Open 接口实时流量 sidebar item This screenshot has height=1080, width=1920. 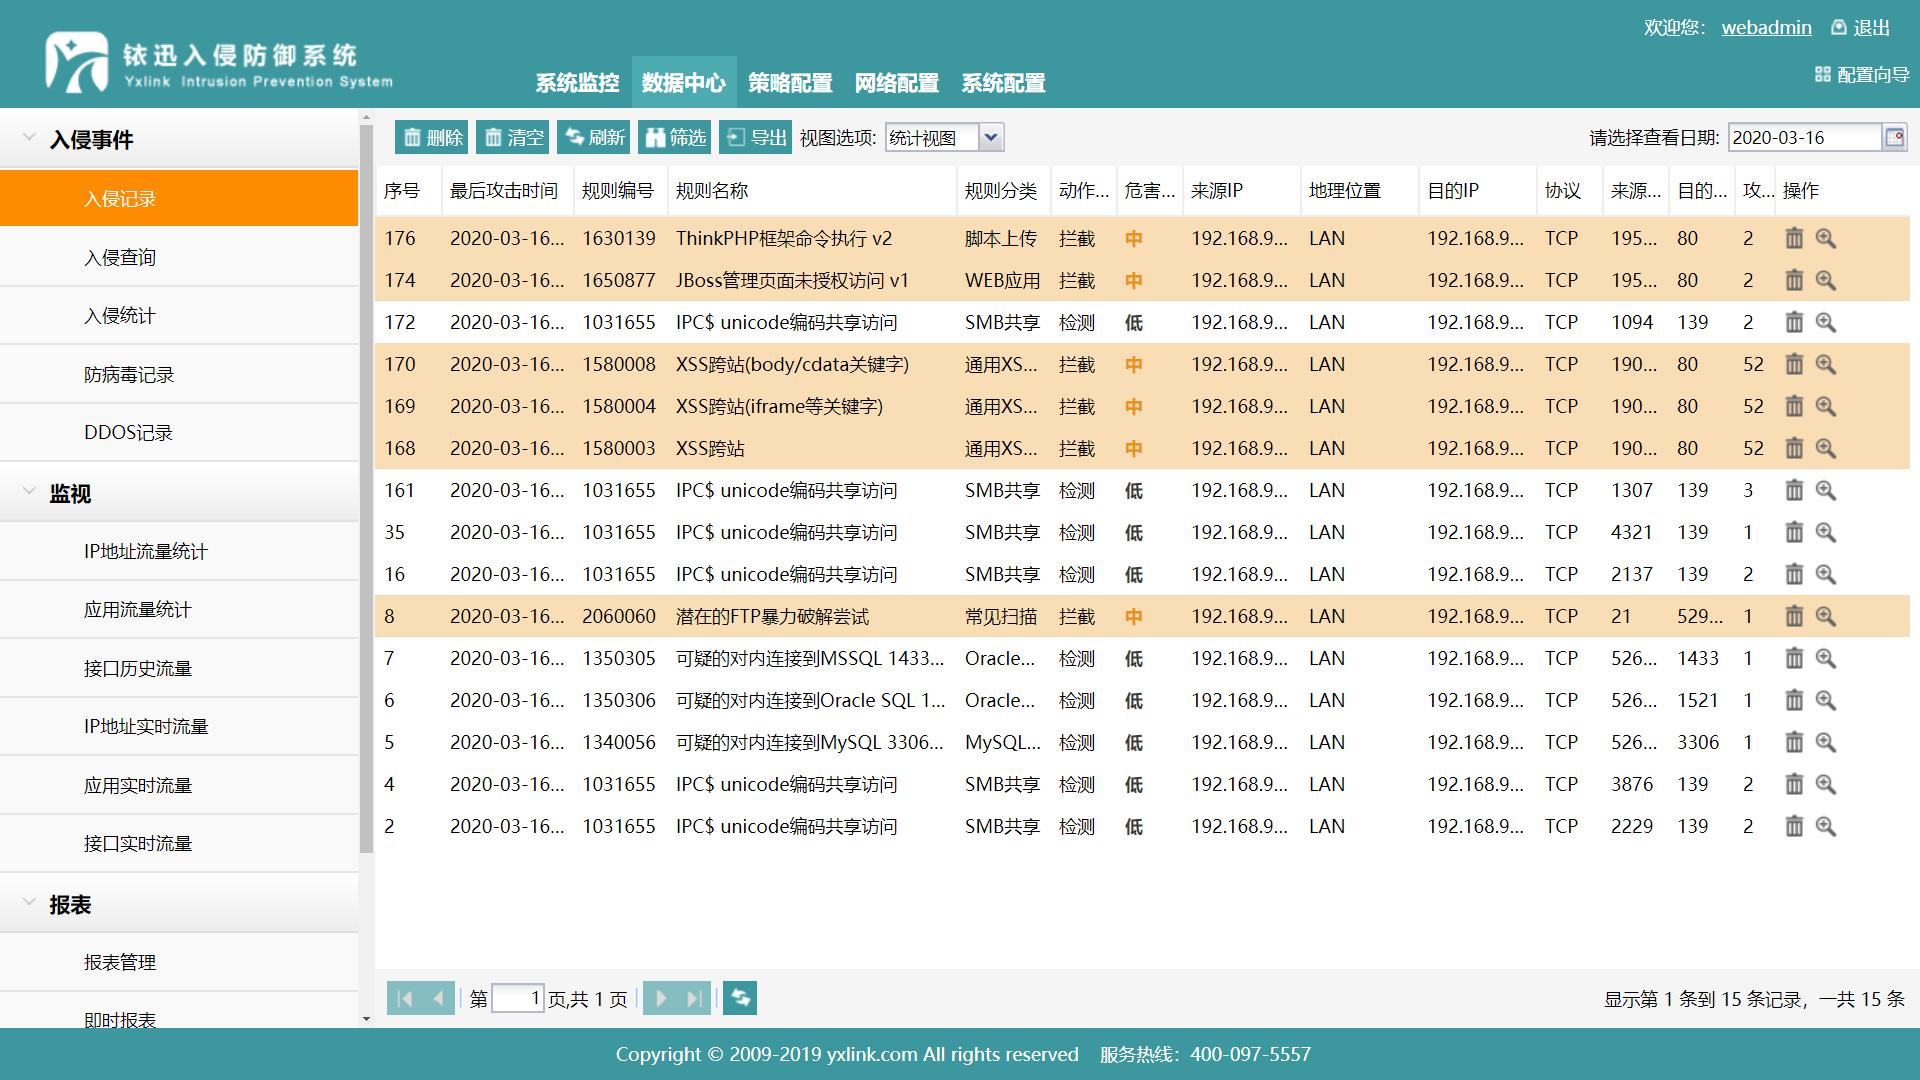[x=179, y=843]
